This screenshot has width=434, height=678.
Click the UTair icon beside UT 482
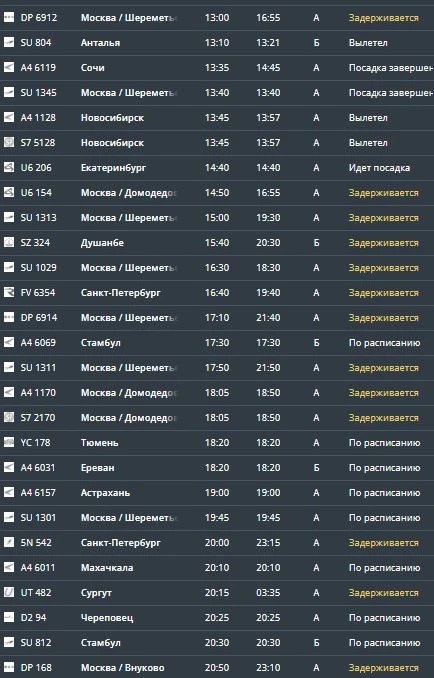9,592
